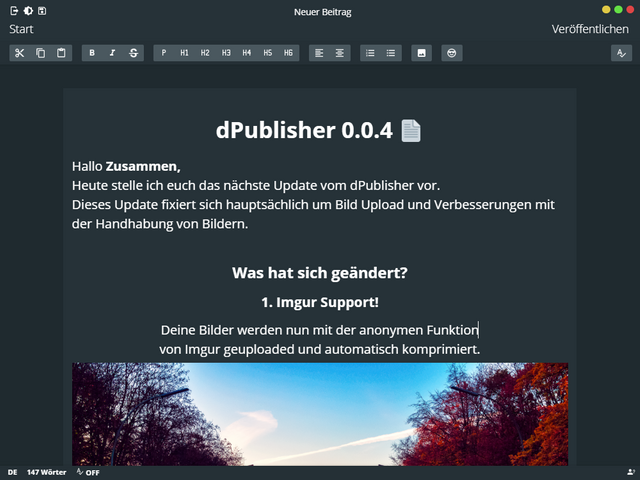Toggle strikethrough formatting
The image size is (640, 480).
coord(133,53)
